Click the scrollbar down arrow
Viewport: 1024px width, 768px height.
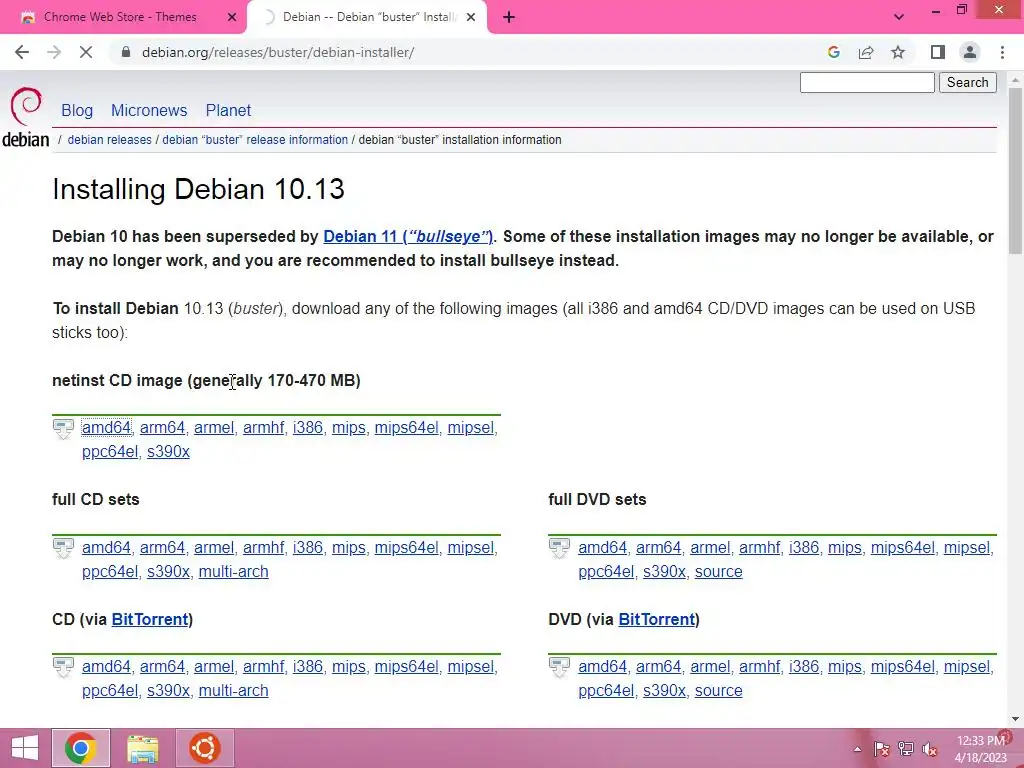[1015, 720]
